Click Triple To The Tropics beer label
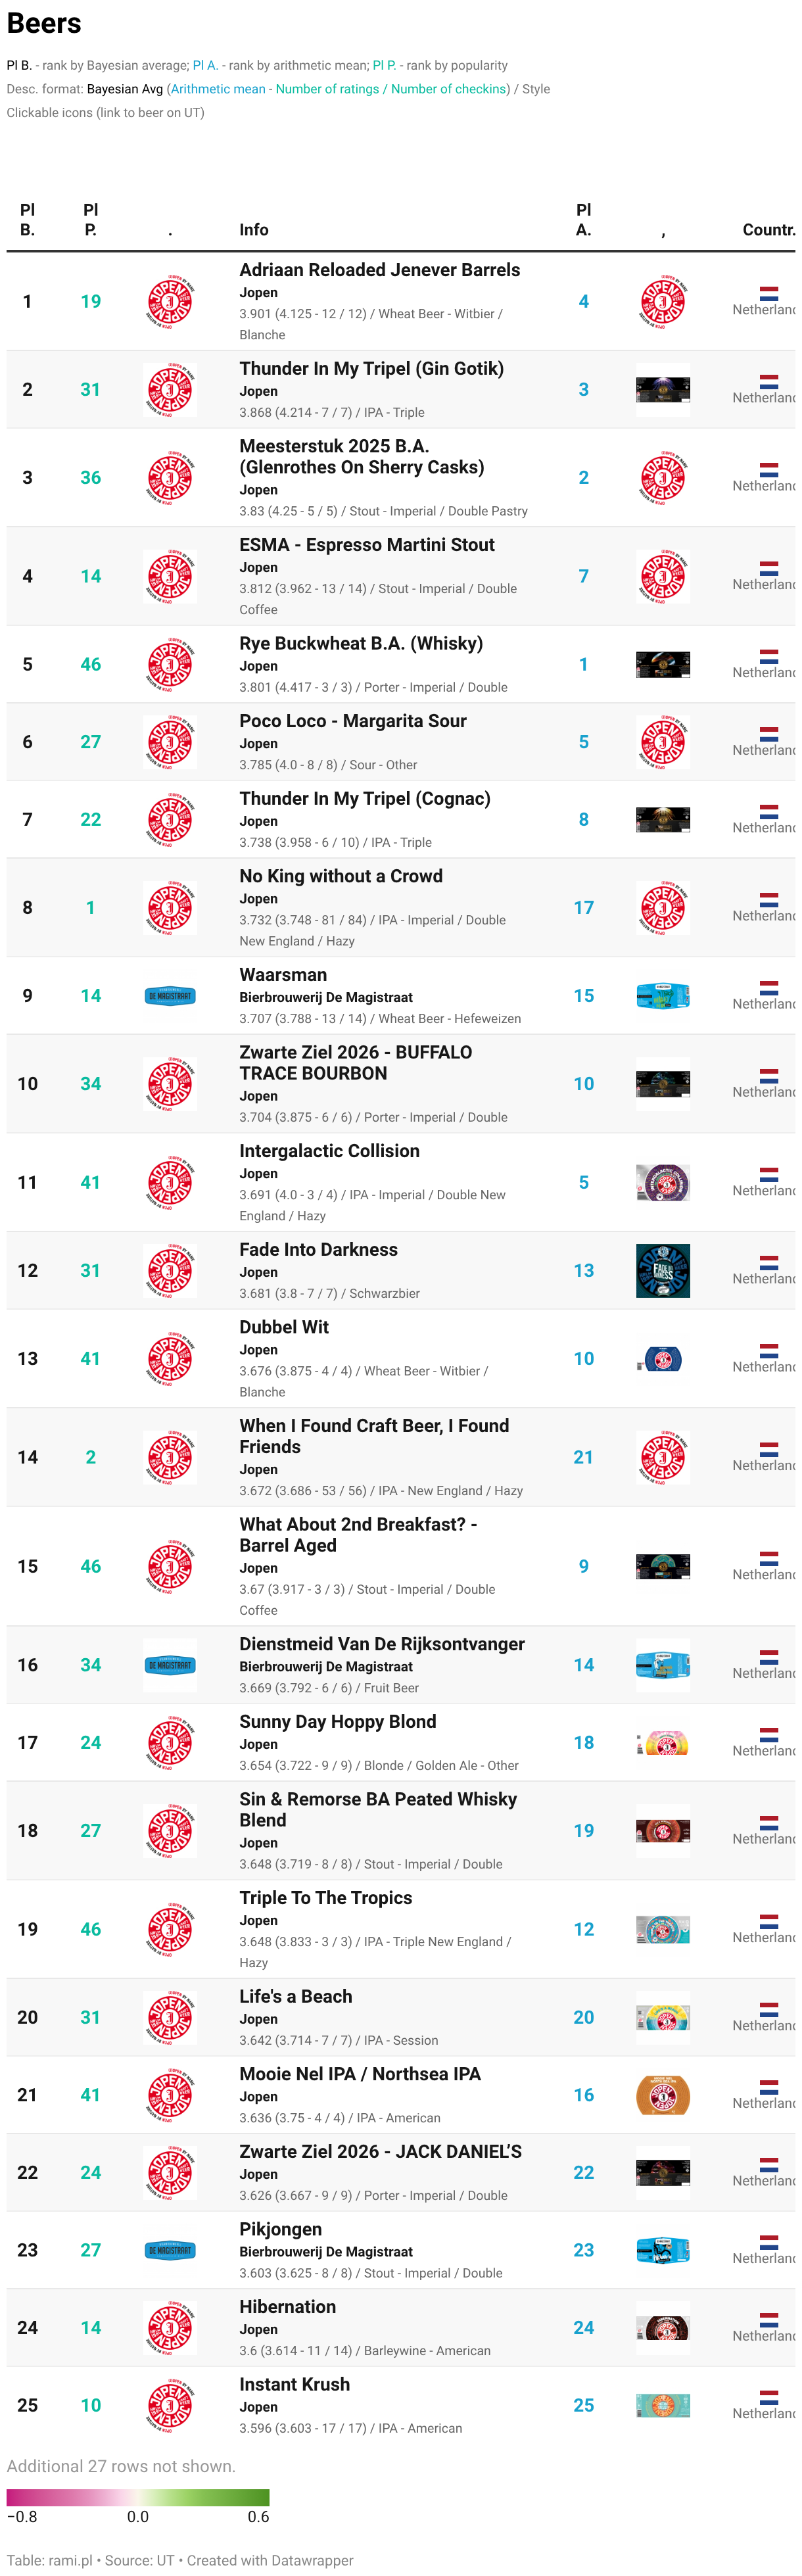Viewport: 802px width, 2576px height. [663, 1930]
